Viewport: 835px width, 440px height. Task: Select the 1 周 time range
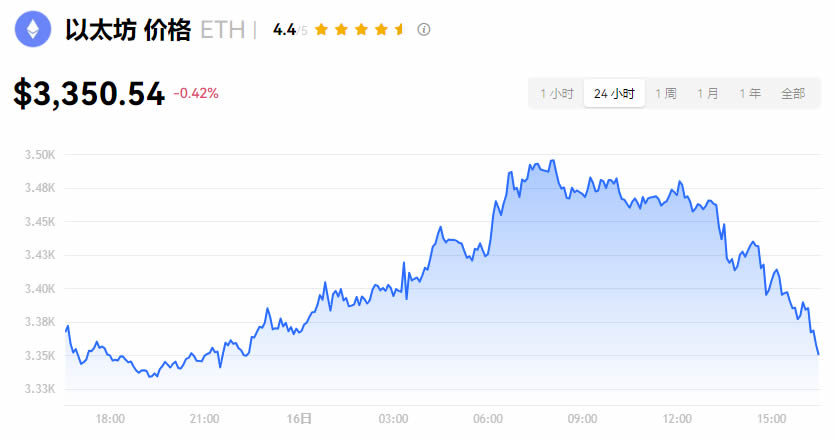666,94
